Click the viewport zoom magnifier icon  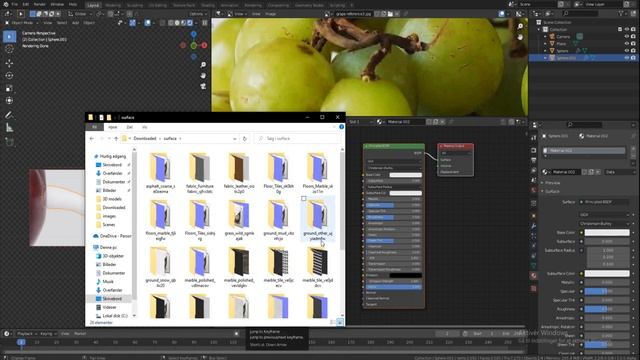[x=203, y=65]
